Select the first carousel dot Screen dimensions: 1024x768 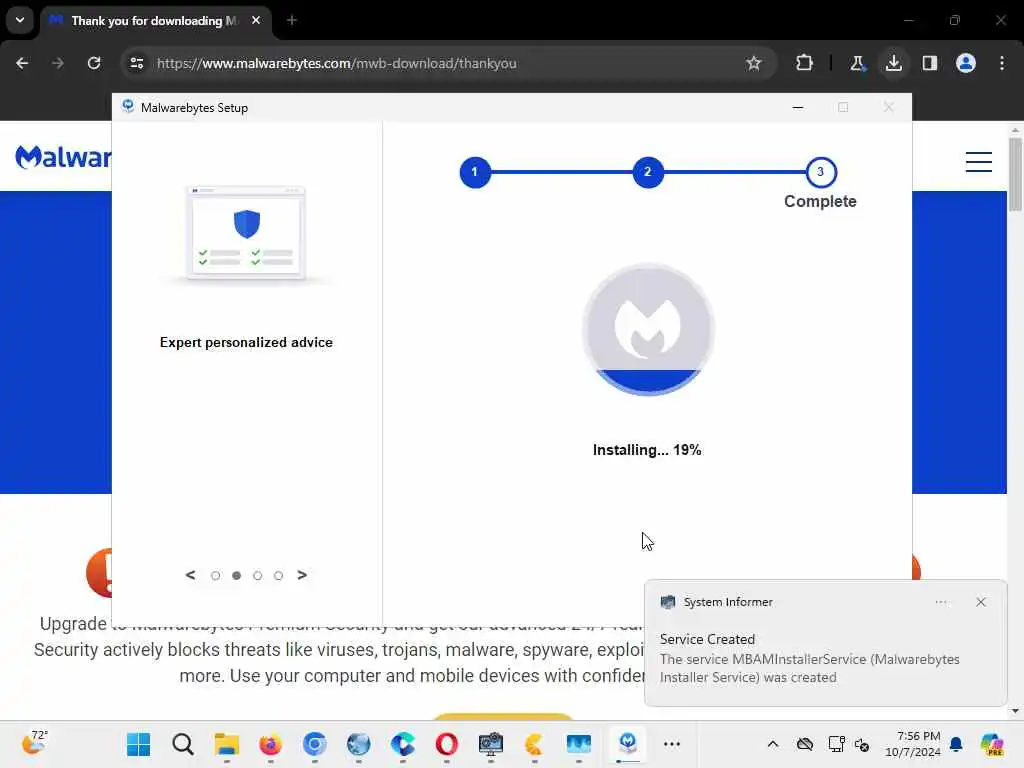tap(216, 575)
